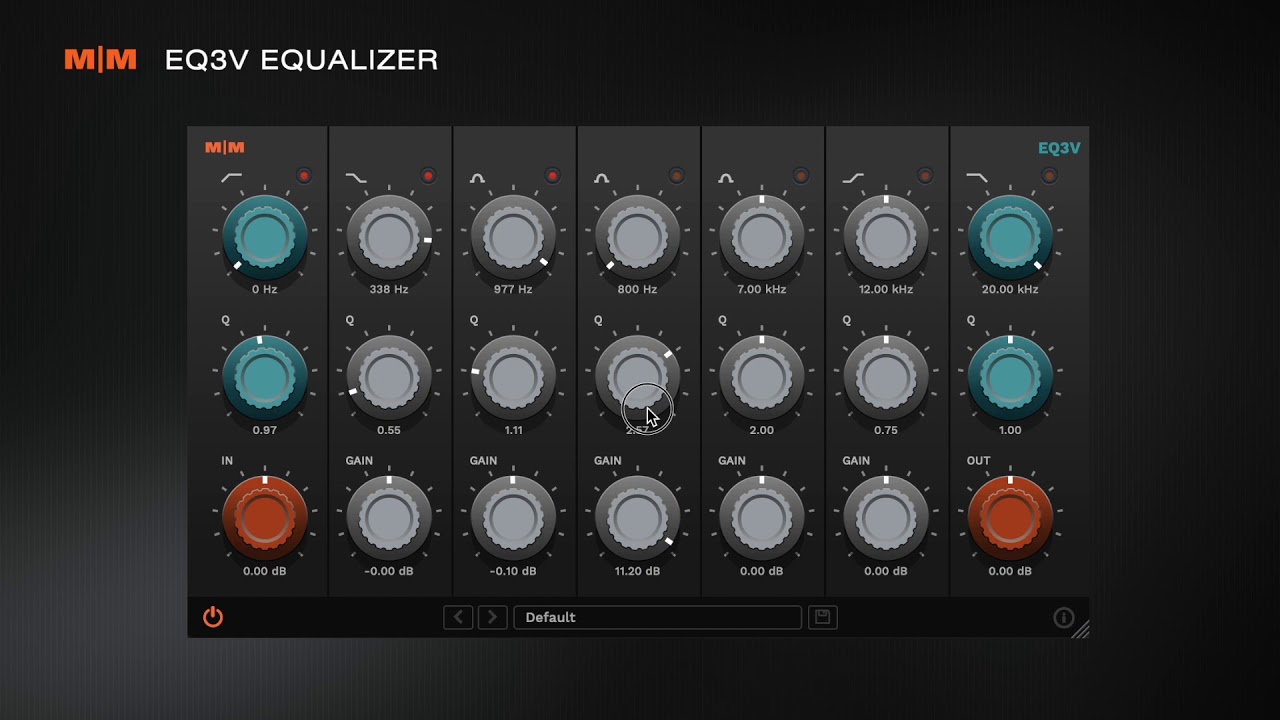Click the GAIN knob reading -0.10 dB

[x=513, y=519]
